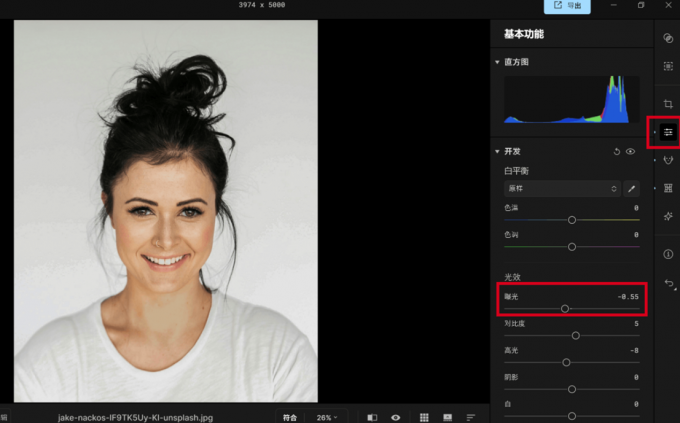The height and width of the screenshot is (423, 680).
Task: Toggle the preview eye in bottom bar
Action: coord(396,417)
